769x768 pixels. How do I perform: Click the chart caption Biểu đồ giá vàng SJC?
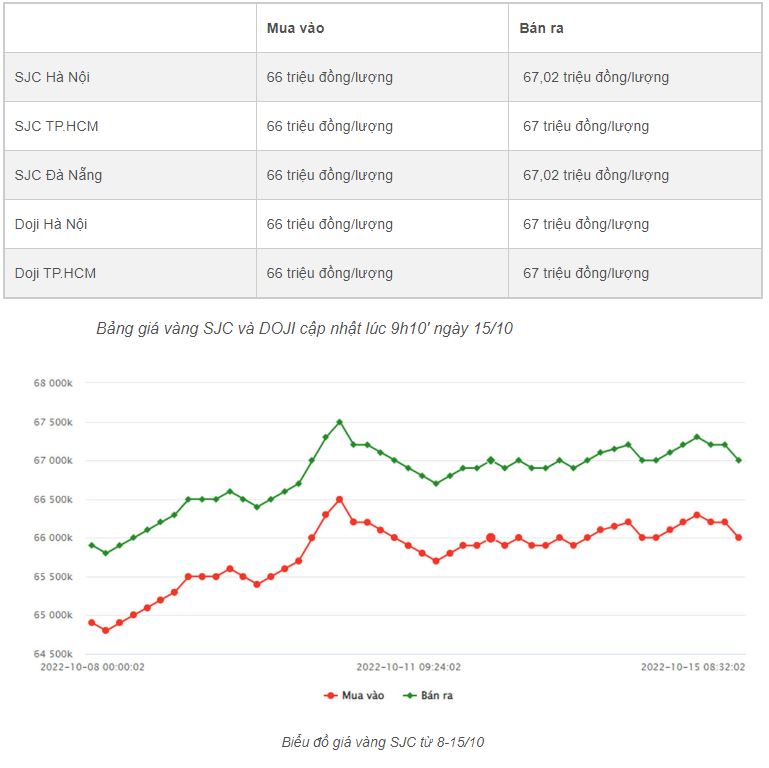coord(383,742)
